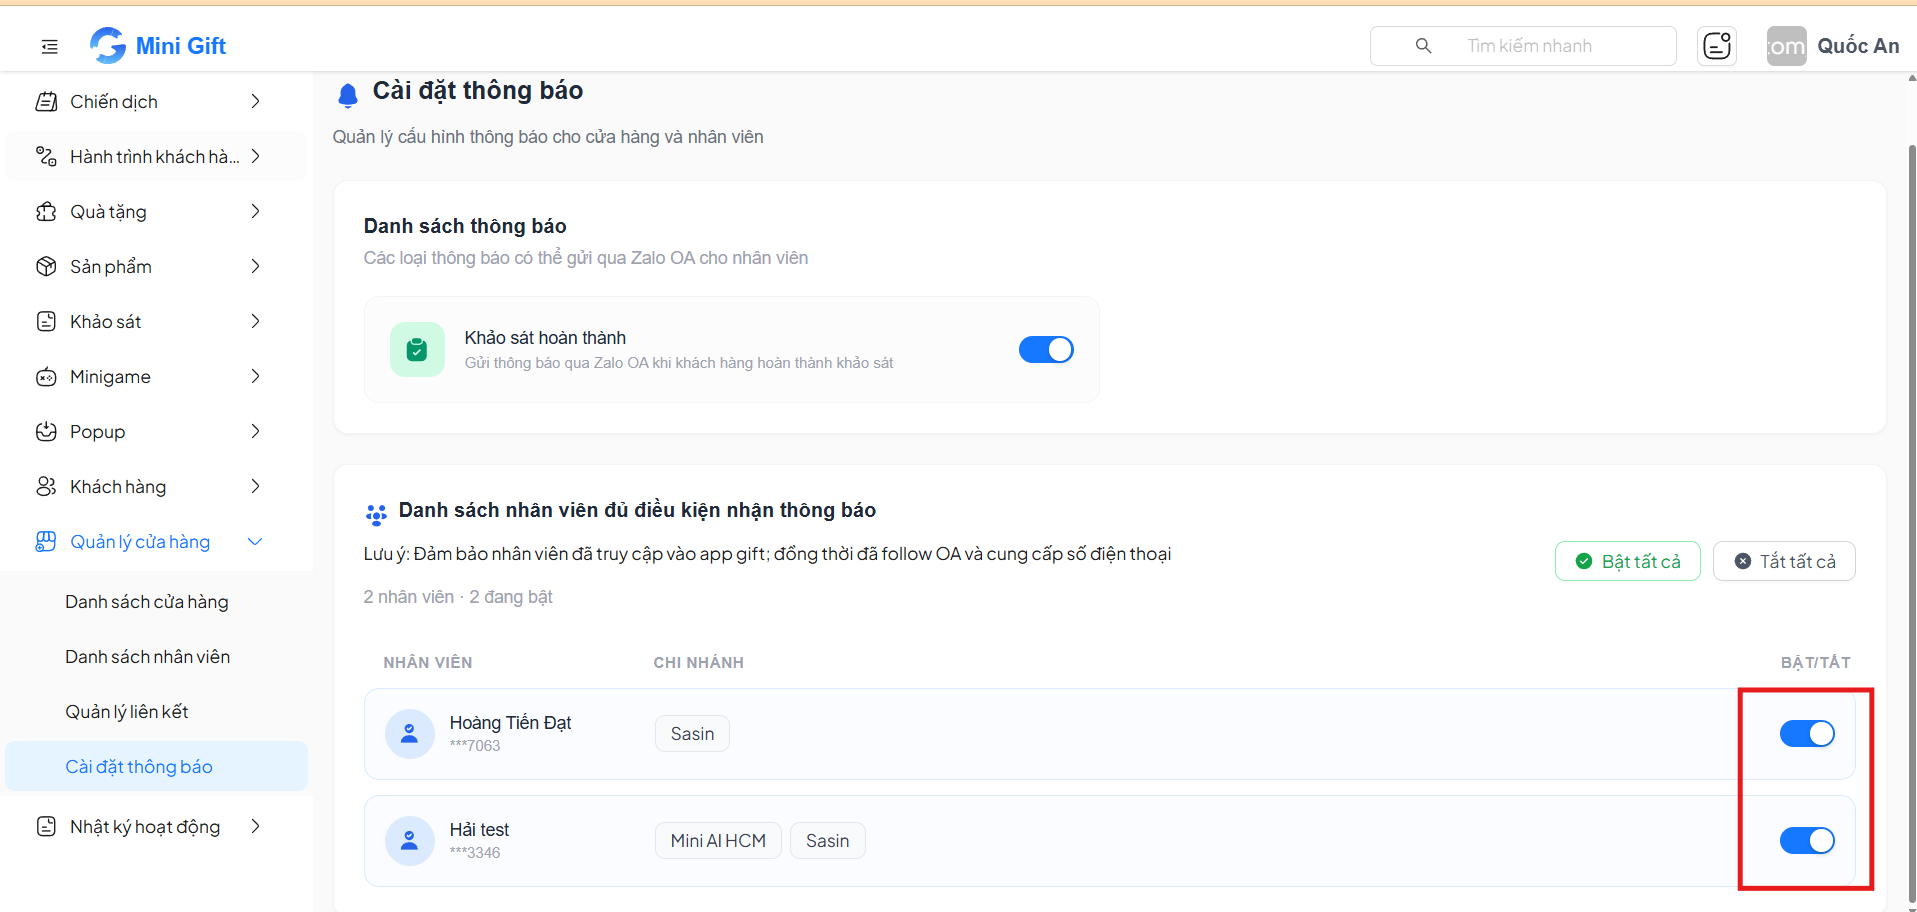Toggle notifications for Hải test
1917x912 pixels.
point(1807,841)
